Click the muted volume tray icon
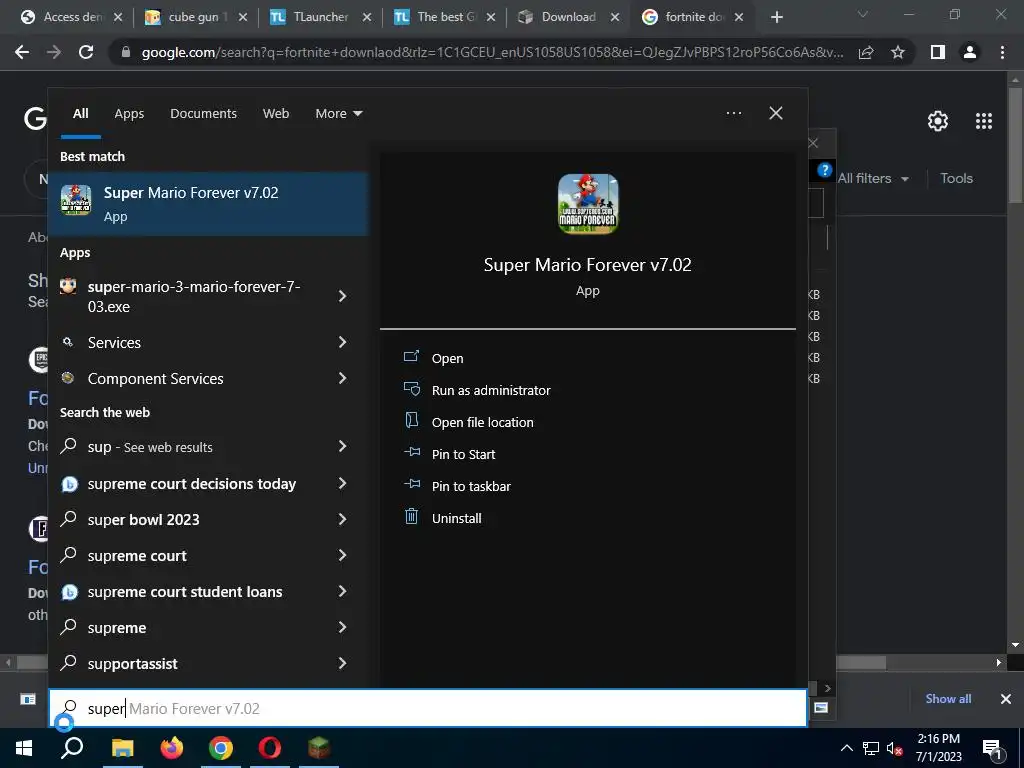1024x768 pixels. 895,748
